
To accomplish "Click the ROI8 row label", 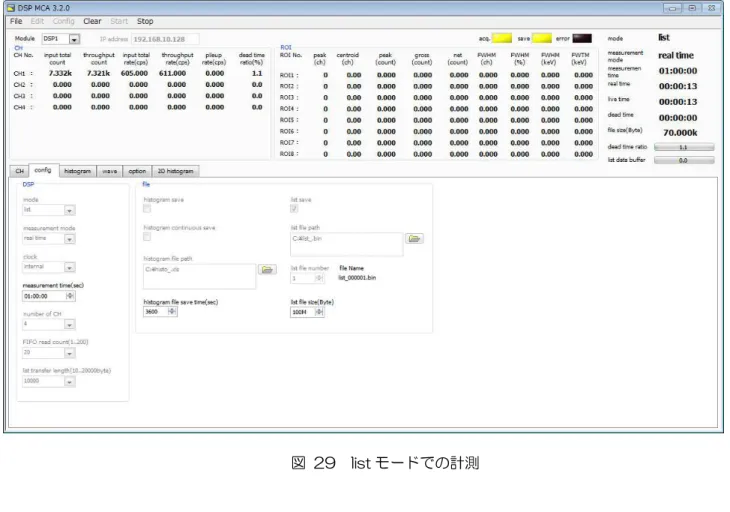I will point(289,154).
